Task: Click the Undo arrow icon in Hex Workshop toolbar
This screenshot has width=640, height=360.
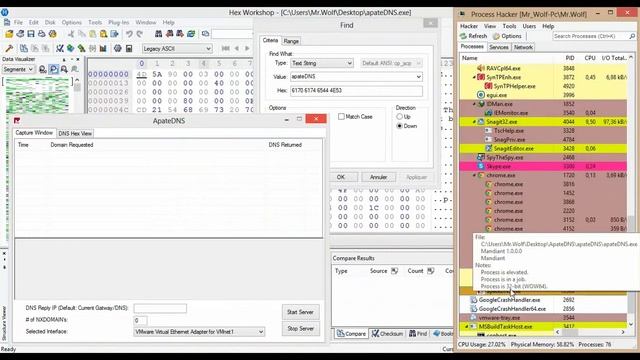Action: pyautogui.click(x=129, y=34)
